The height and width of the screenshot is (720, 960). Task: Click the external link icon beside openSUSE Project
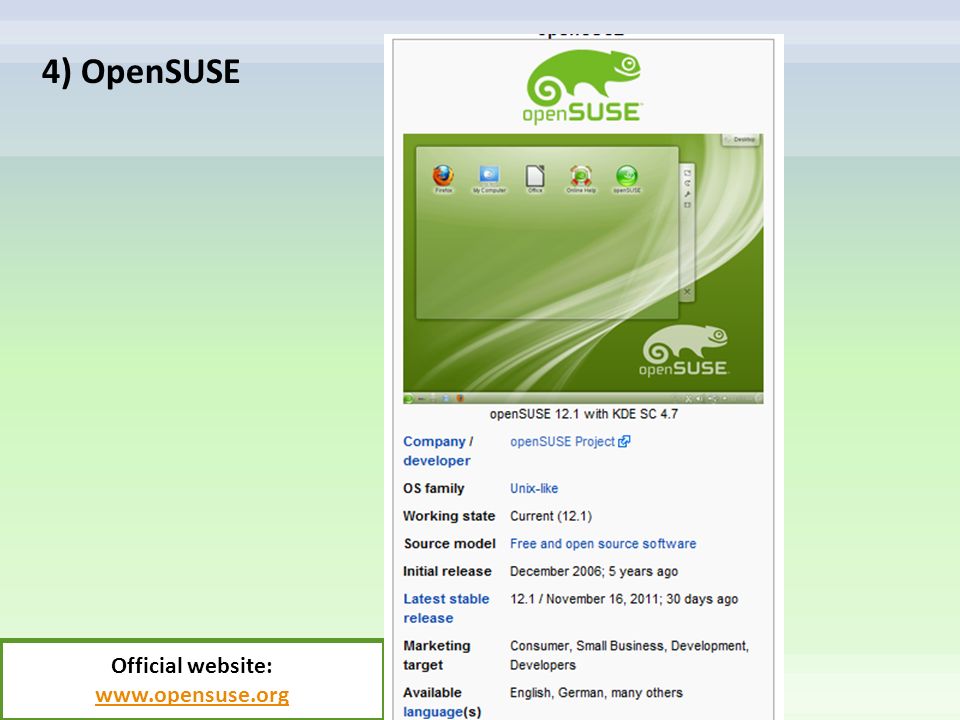pos(624,441)
